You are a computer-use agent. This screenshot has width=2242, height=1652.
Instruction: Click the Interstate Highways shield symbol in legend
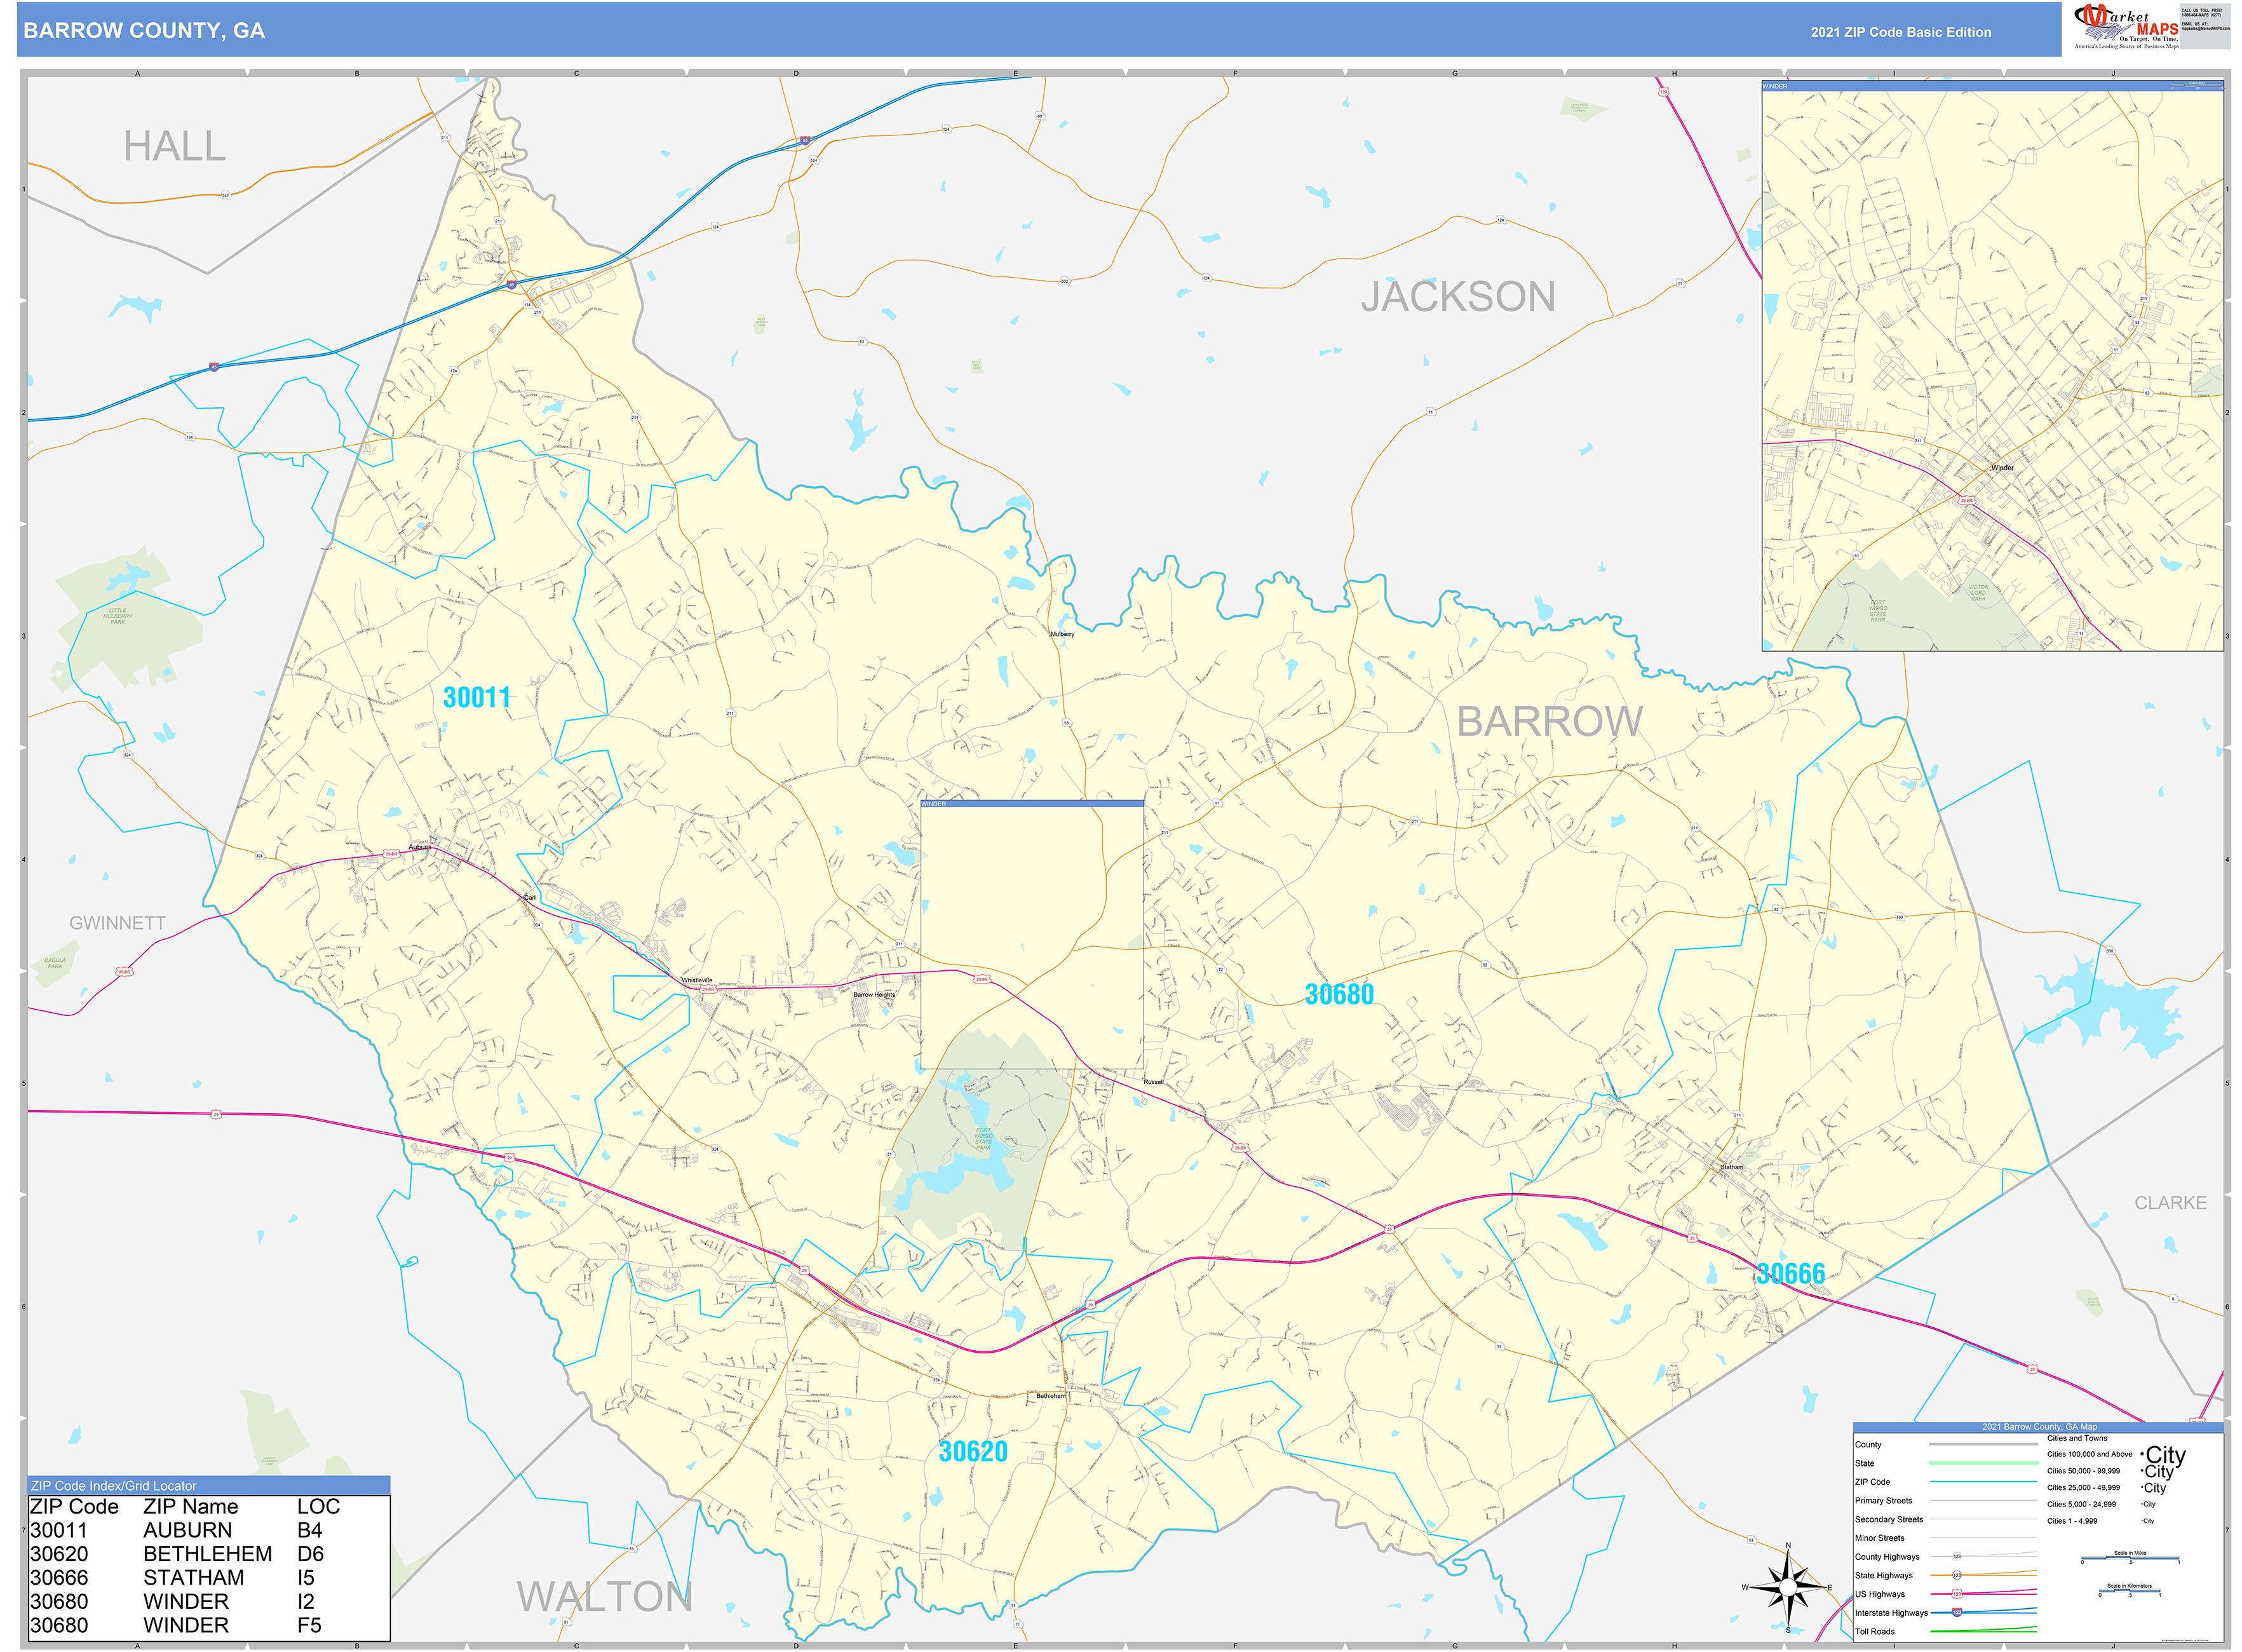[1957, 1613]
